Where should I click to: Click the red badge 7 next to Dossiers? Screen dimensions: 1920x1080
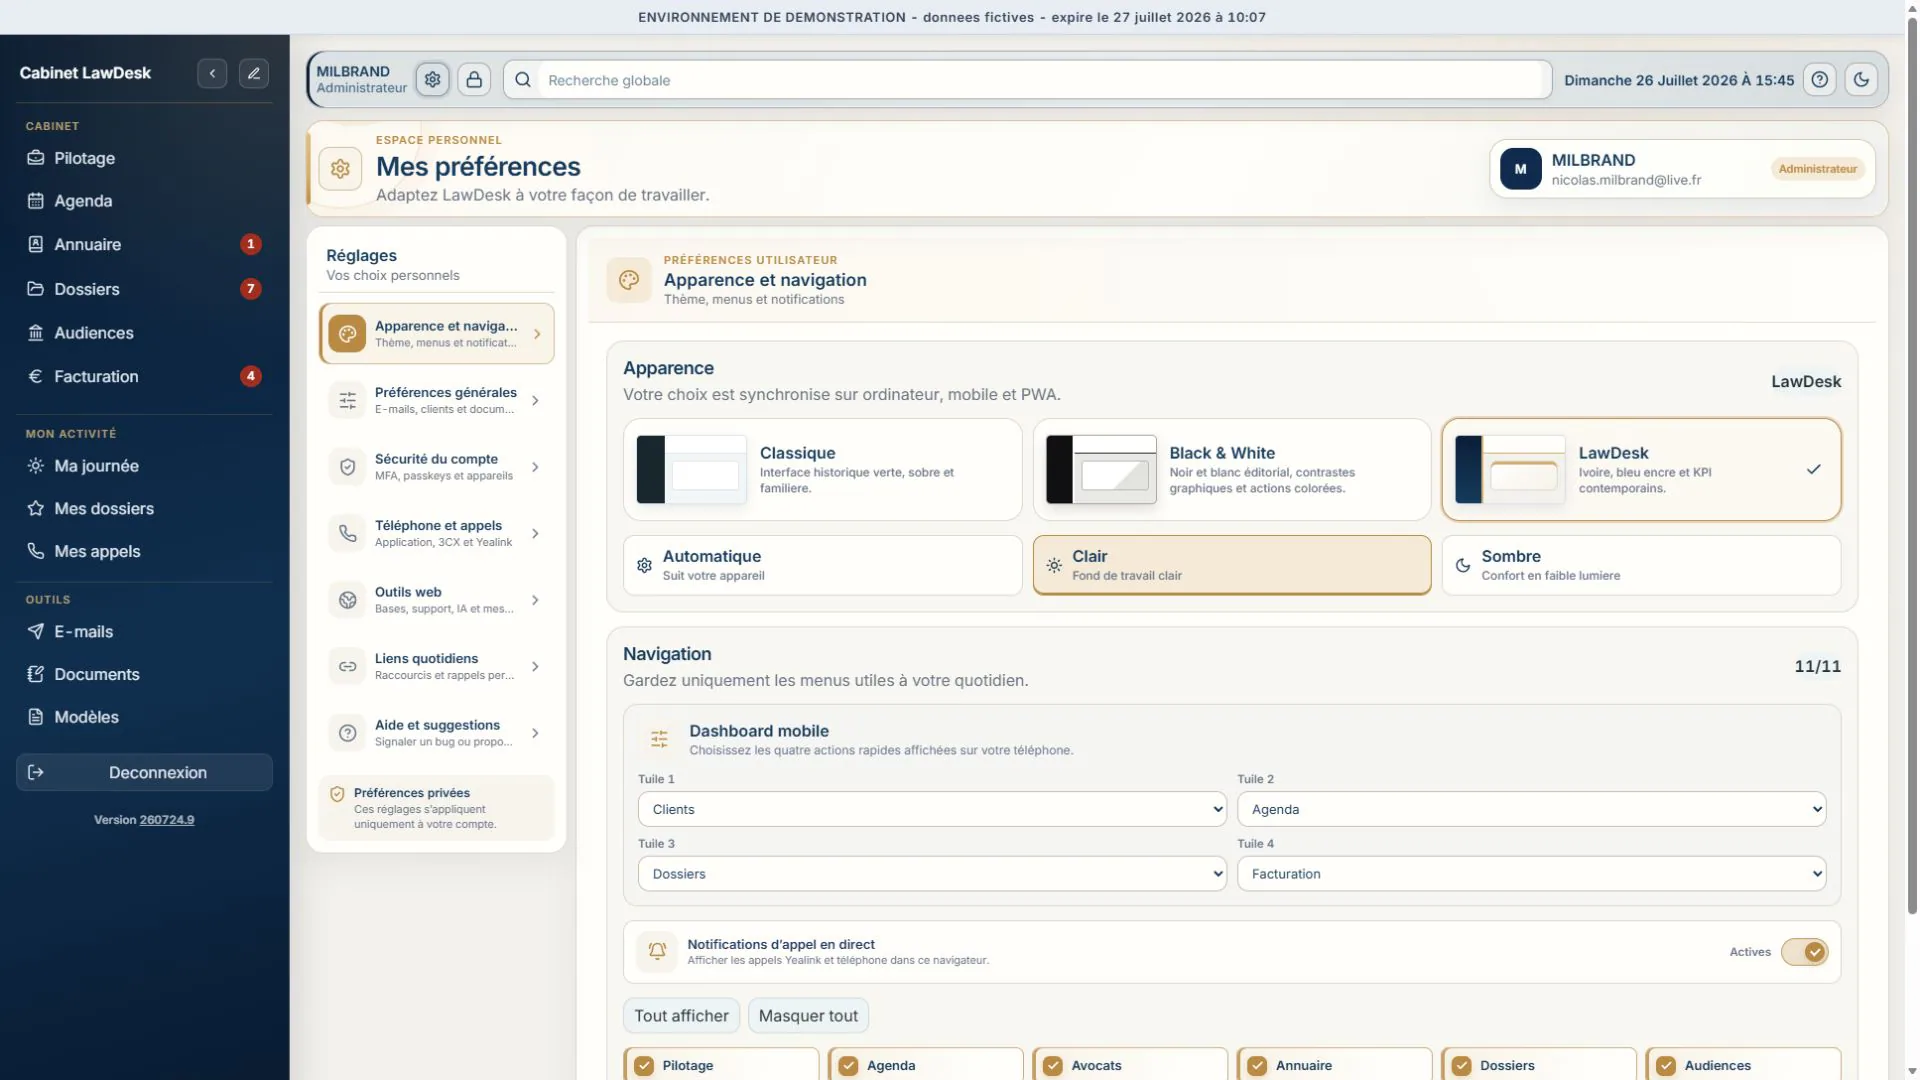(251, 289)
